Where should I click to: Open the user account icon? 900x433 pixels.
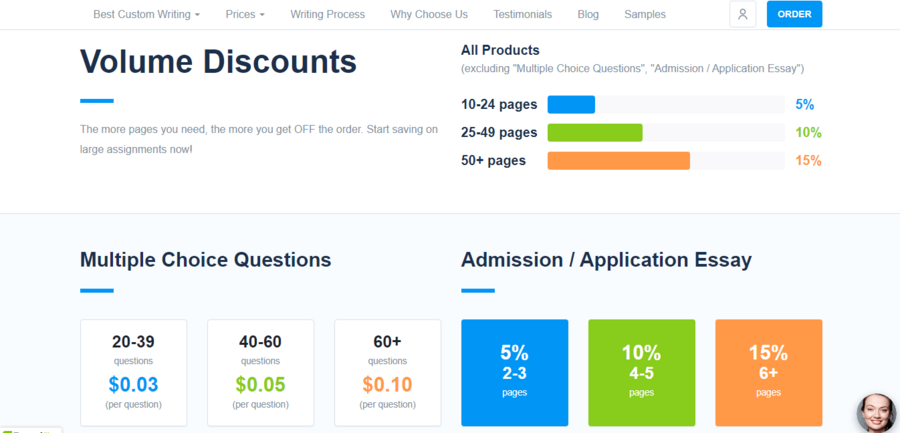tap(742, 14)
